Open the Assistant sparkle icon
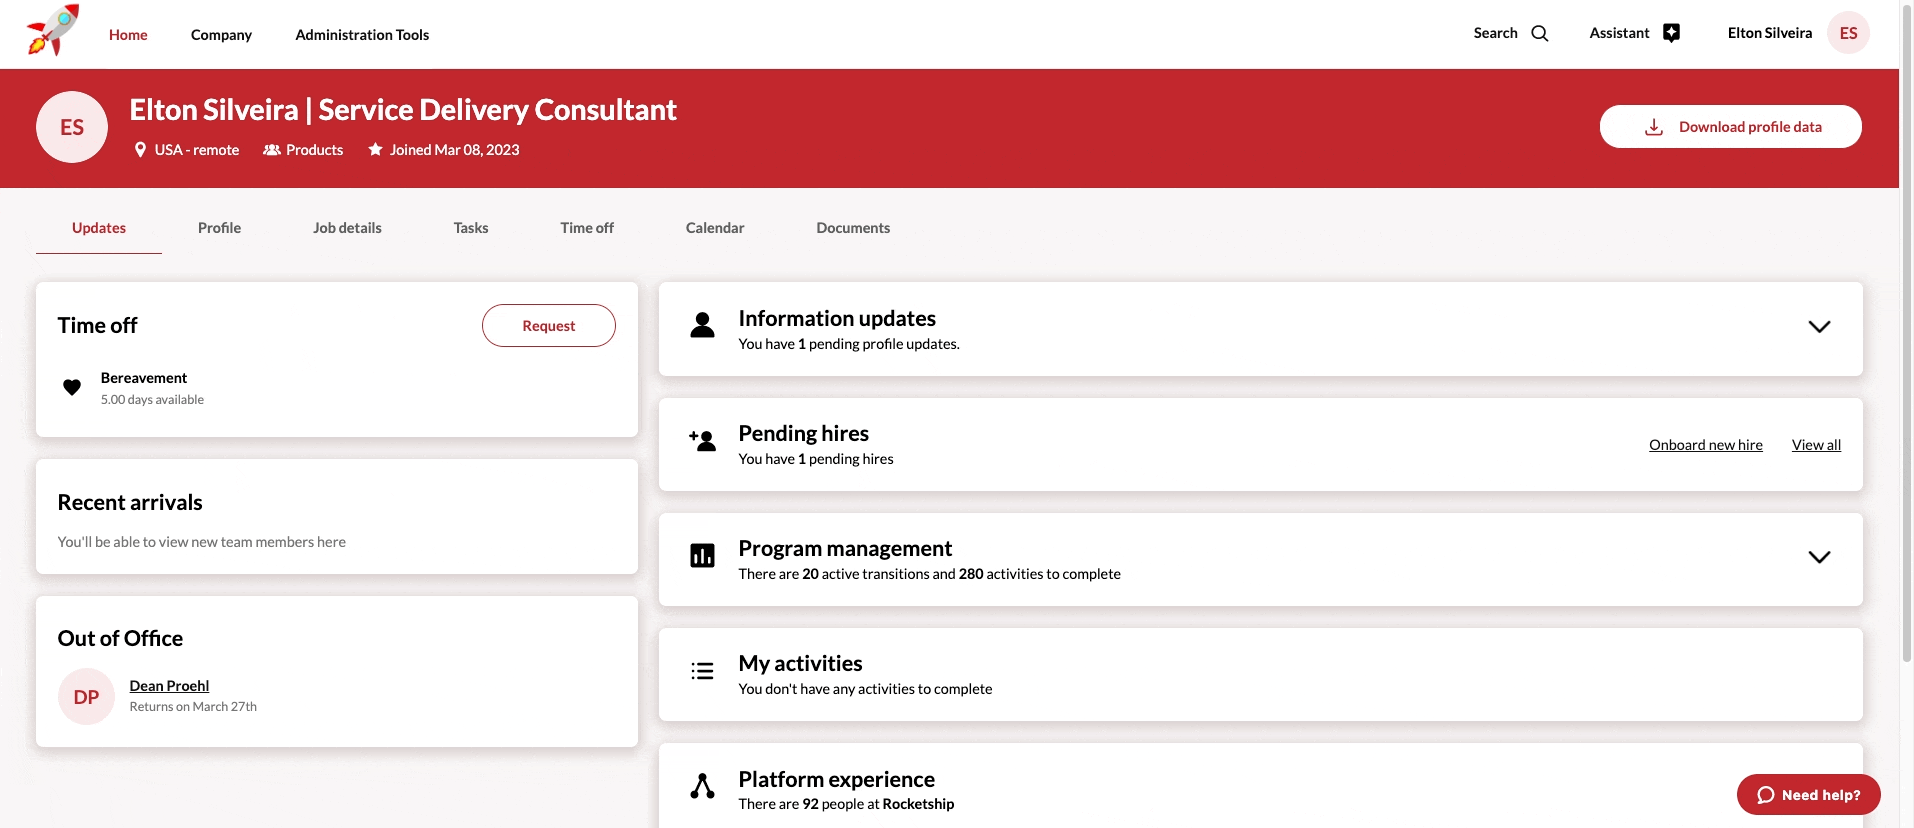The height and width of the screenshot is (828, 1914). 1671,34
